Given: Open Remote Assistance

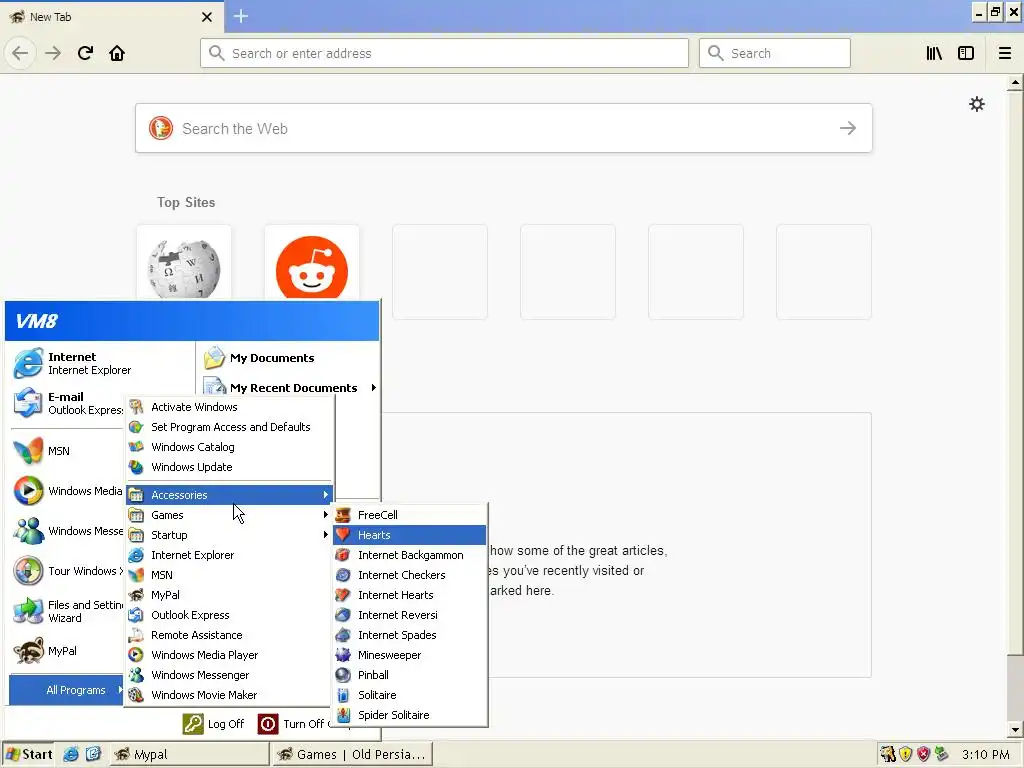Looking at the screenshot, I should coord(229,635).
